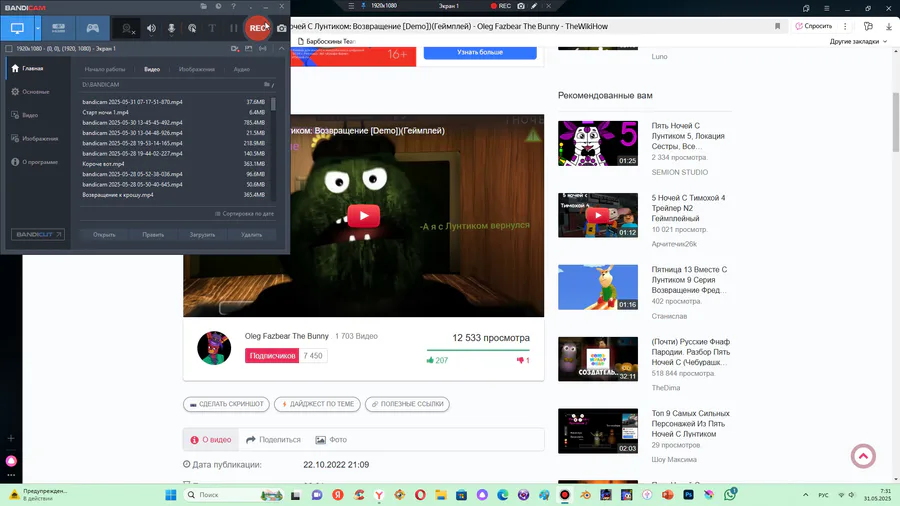This screenshot has width=900, height=506.
Task: Expand Другие закладки bookmarks dropdown
Action: 858,41
